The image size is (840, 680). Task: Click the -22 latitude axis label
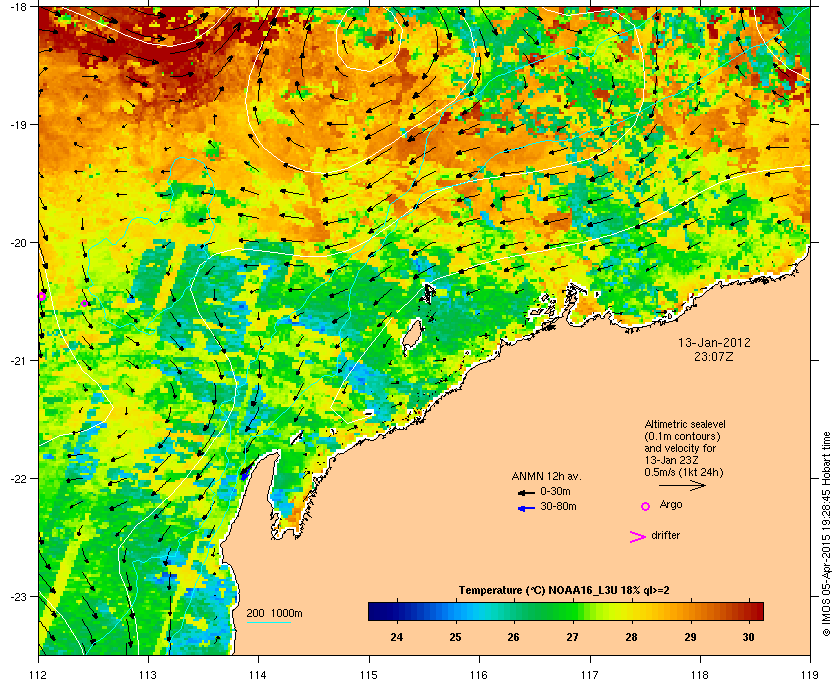(x=18, y=478)
